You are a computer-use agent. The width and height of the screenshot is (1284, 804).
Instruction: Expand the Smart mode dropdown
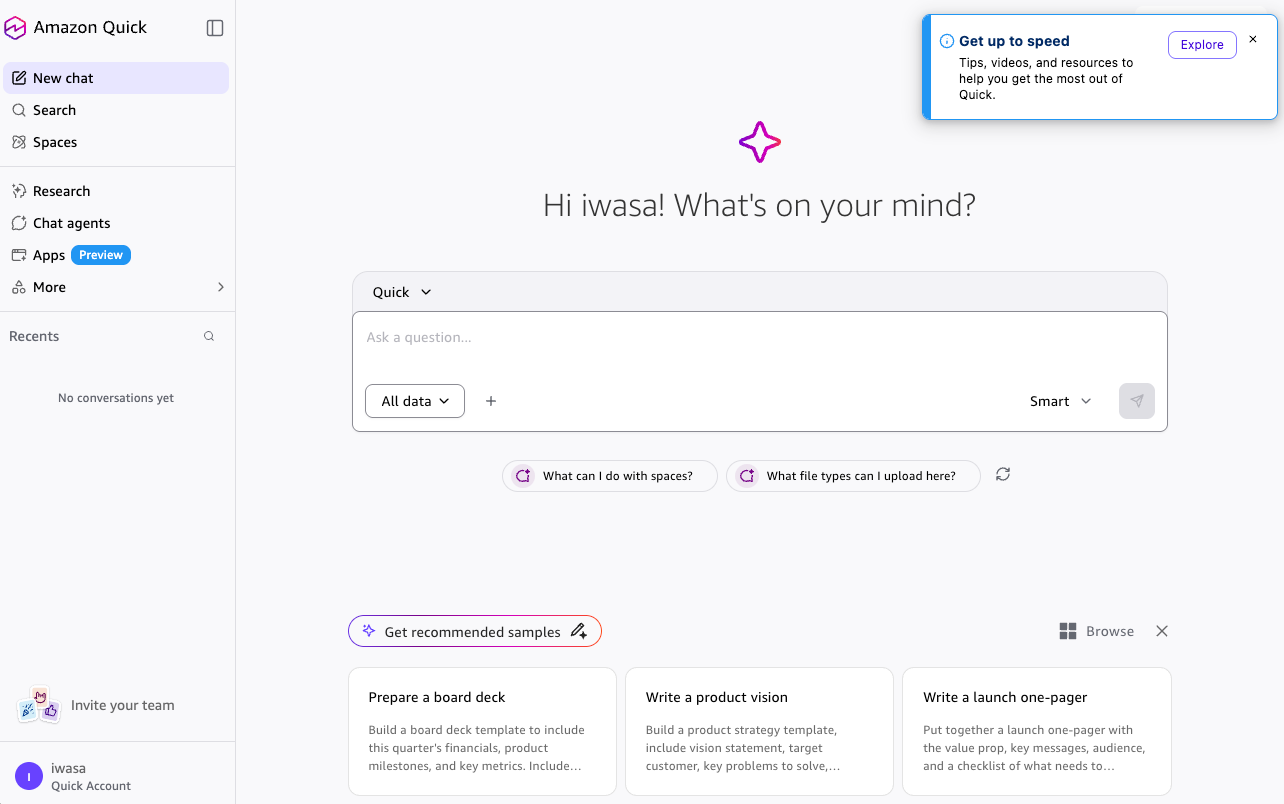click(x=1061, y=401)
